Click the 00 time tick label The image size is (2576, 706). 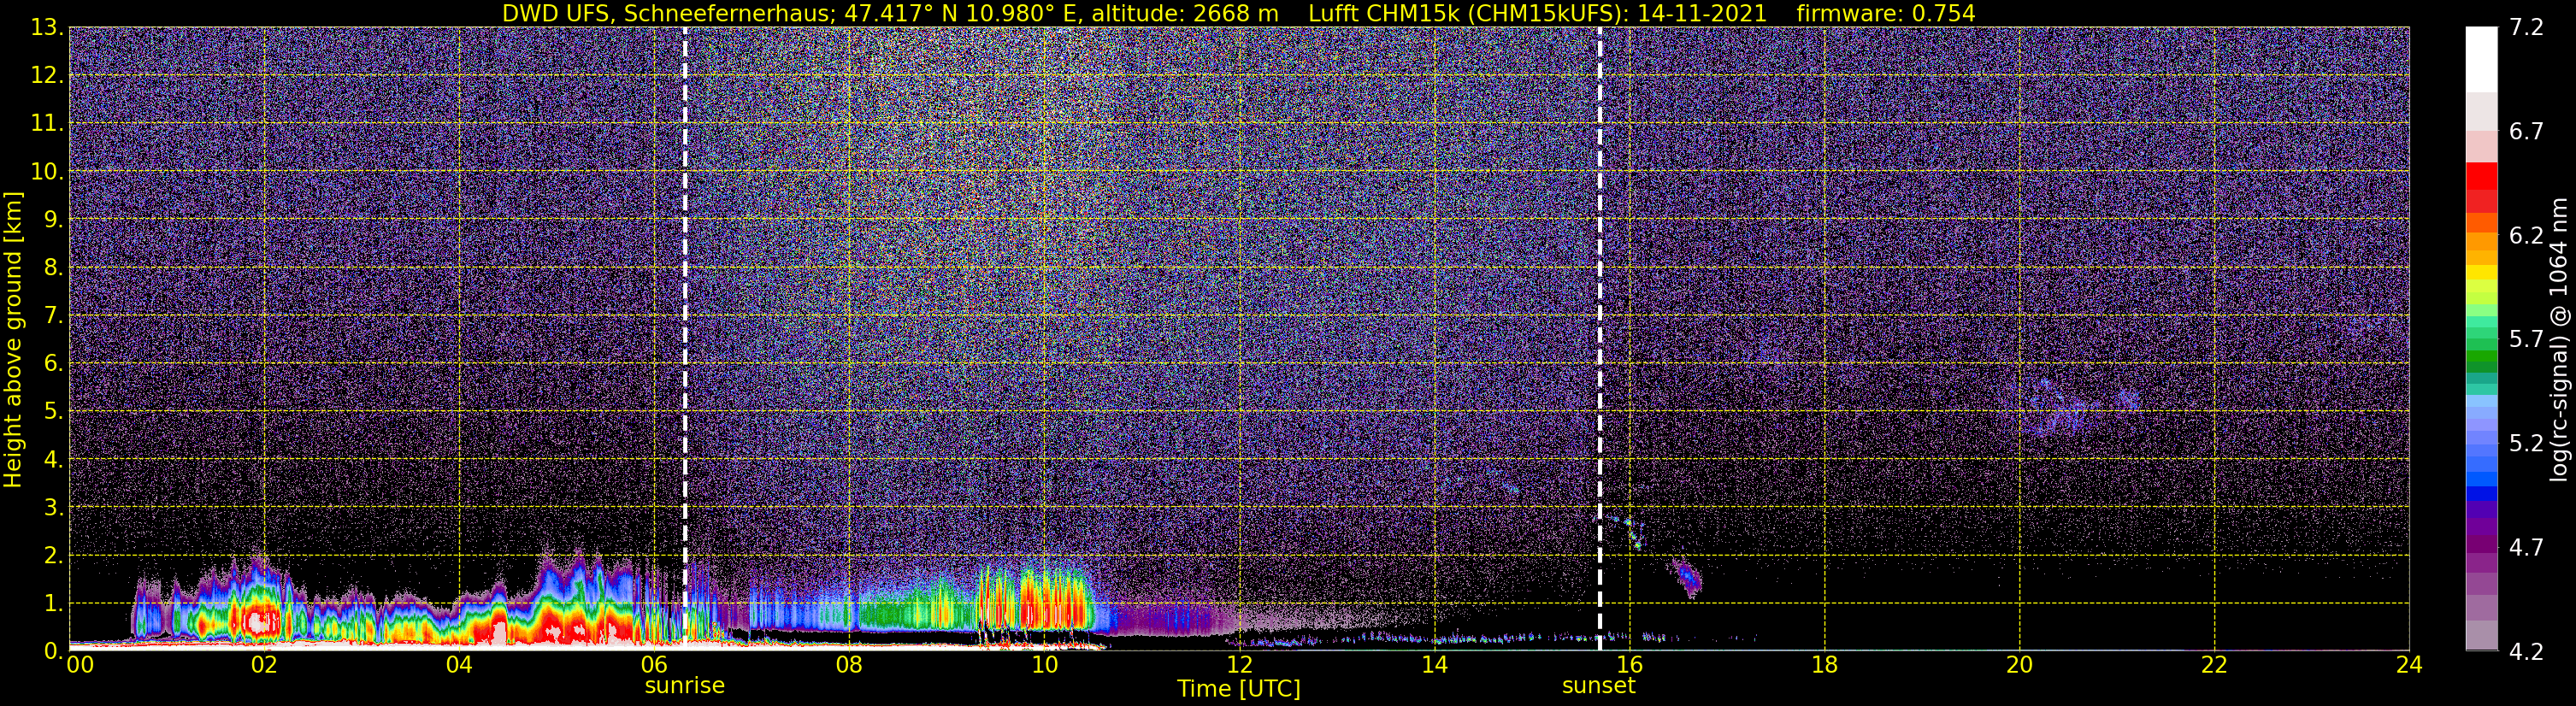coord(80,665)
